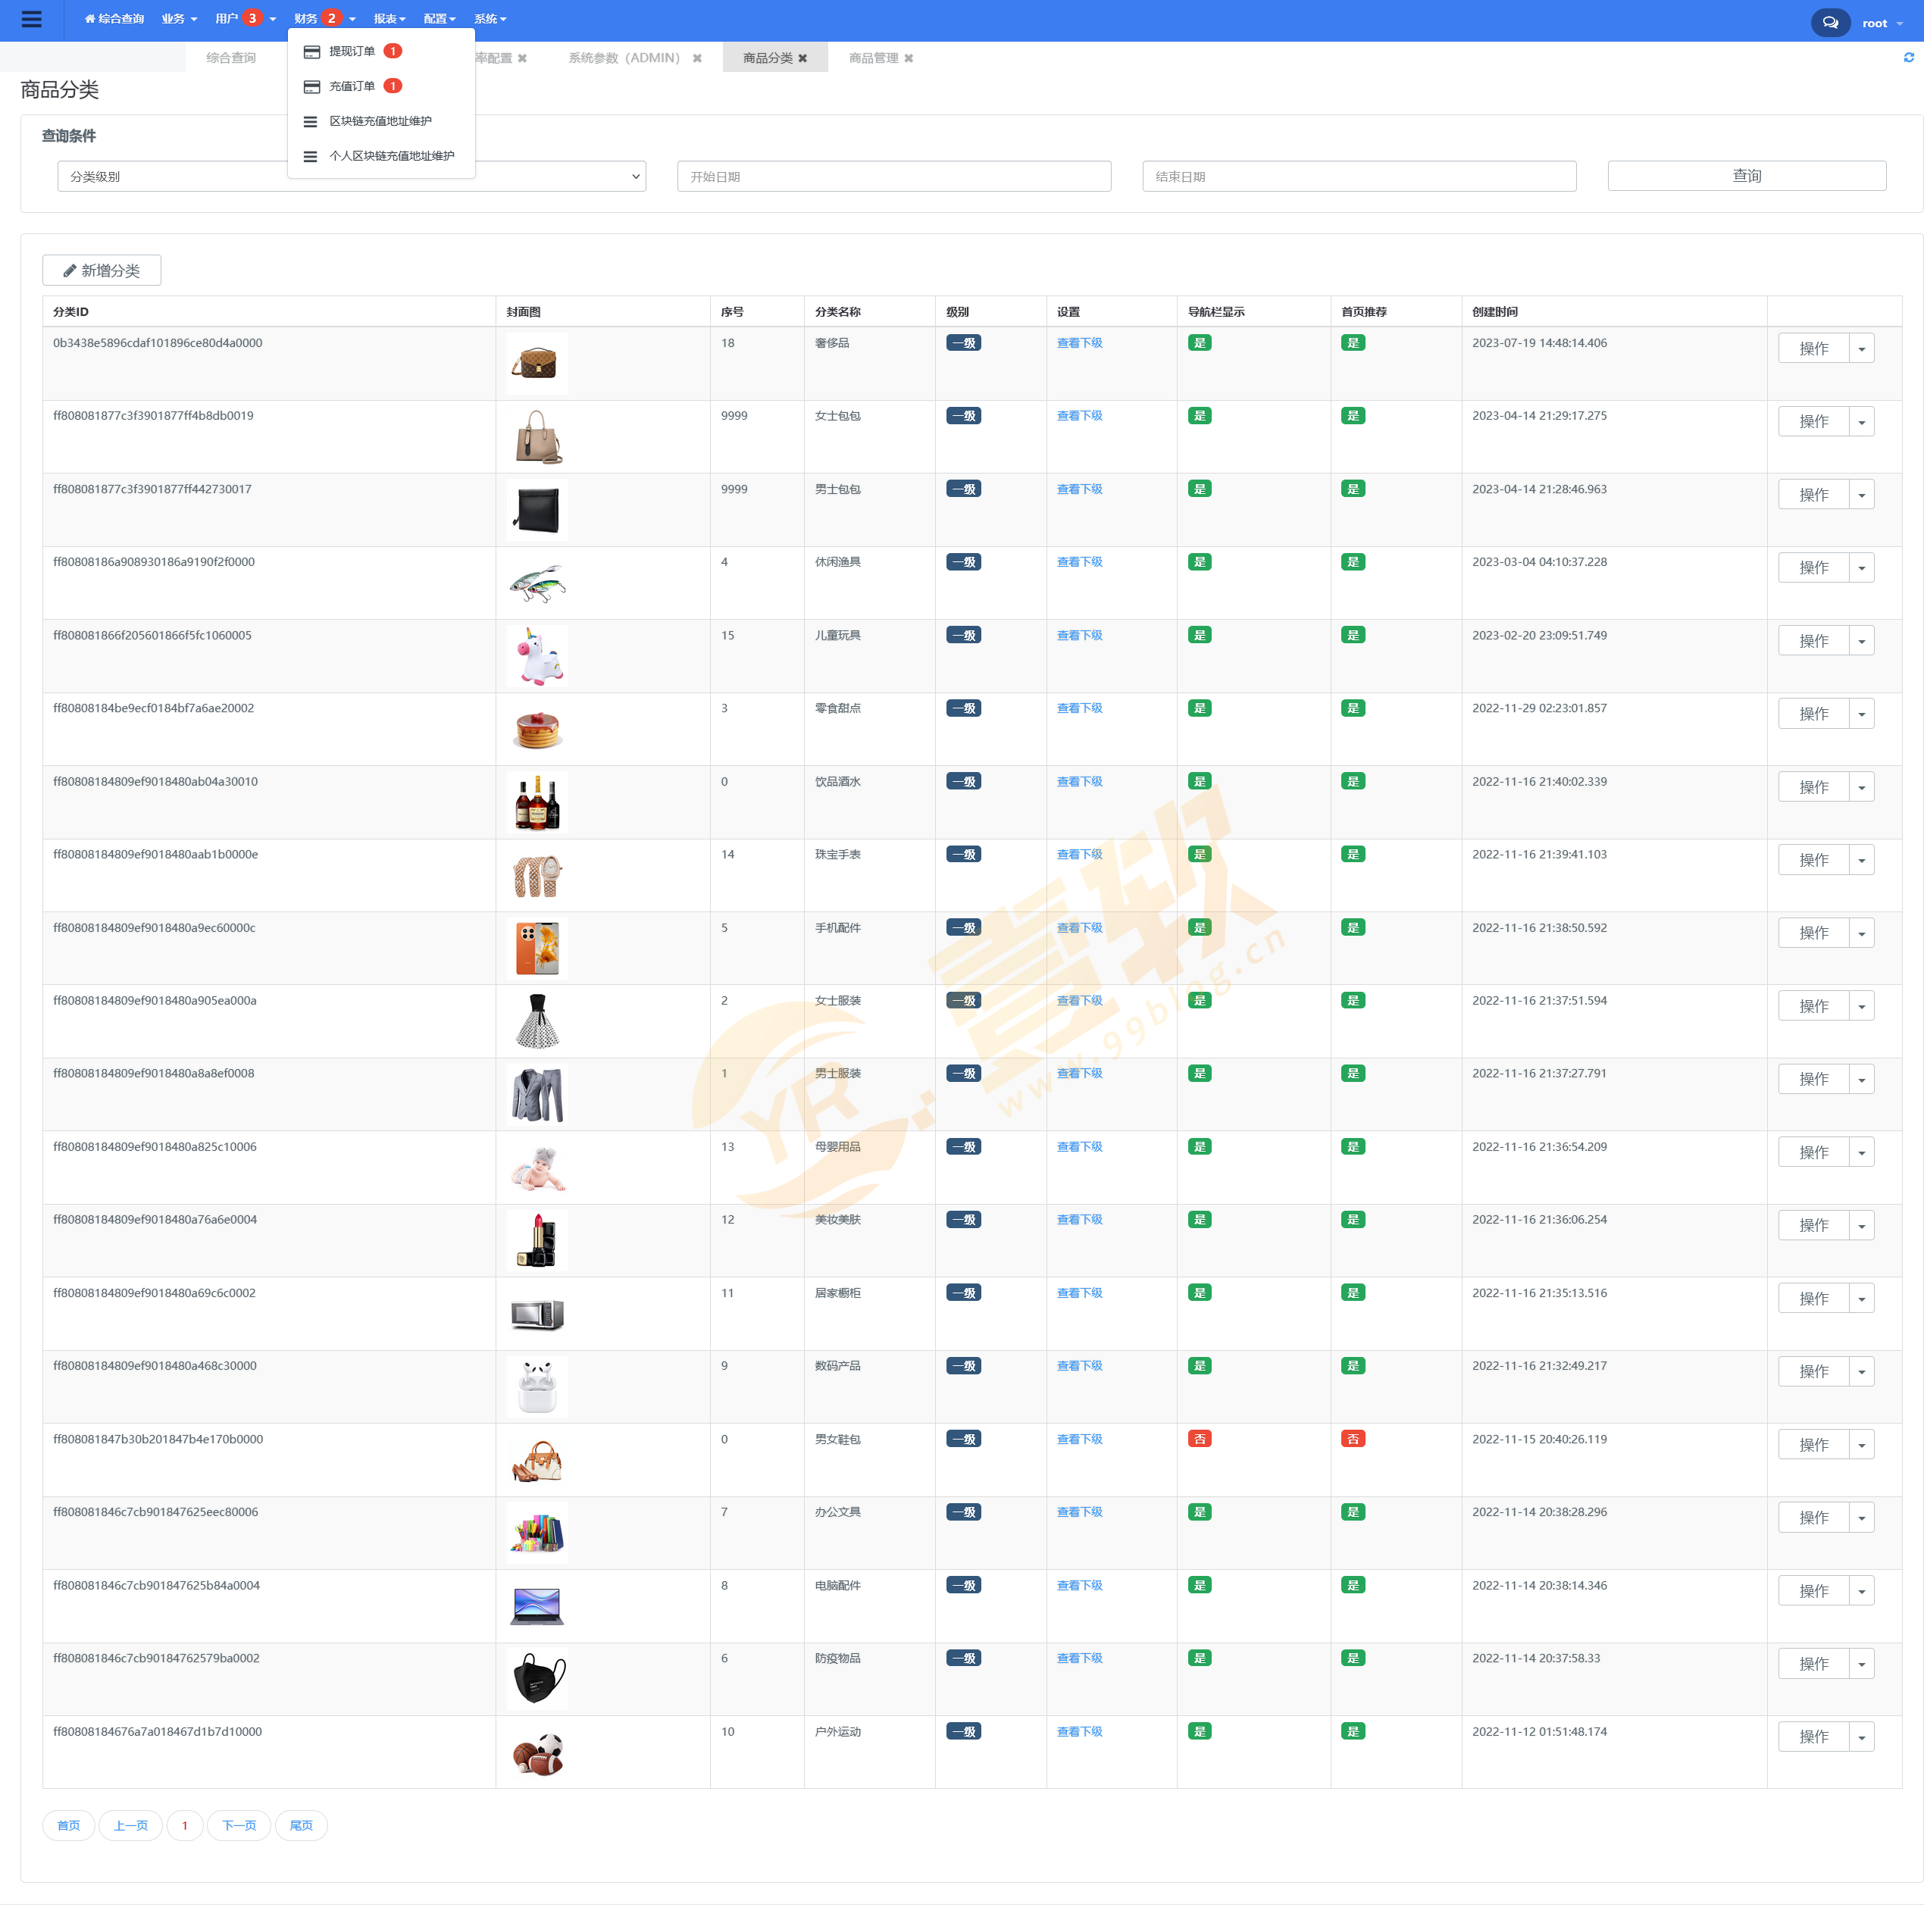This screenshot has height=1932, width=1924.
Task: Select 充值订单 from the 财务 menu
Action: (352, 86)
